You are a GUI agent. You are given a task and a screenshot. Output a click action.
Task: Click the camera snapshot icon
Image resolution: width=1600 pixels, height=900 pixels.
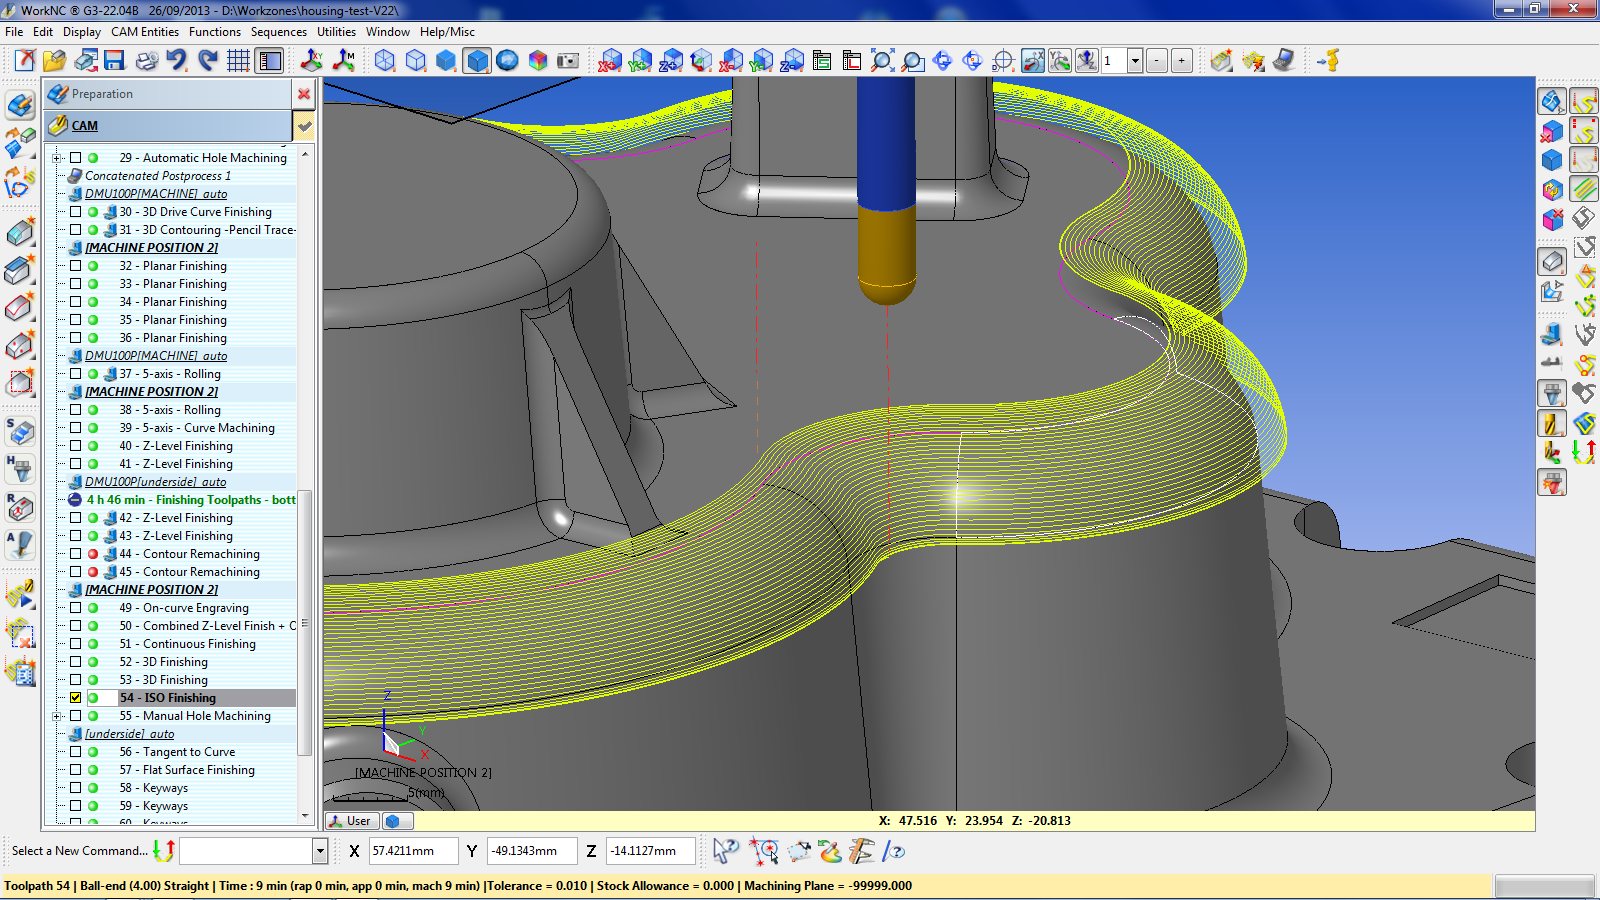pyautogui.click(x=568, y=61)
